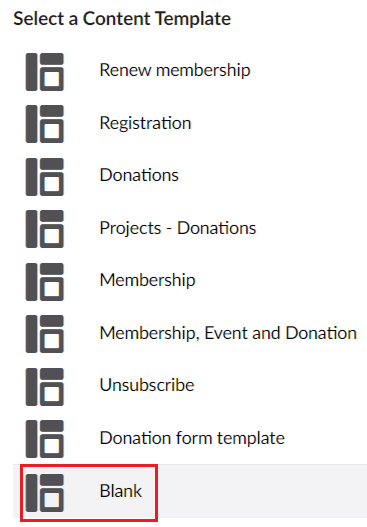Click icon for Membership, Event and Donation
The height and width of the screenshot is (527, 367).
(x=45, y=334)
